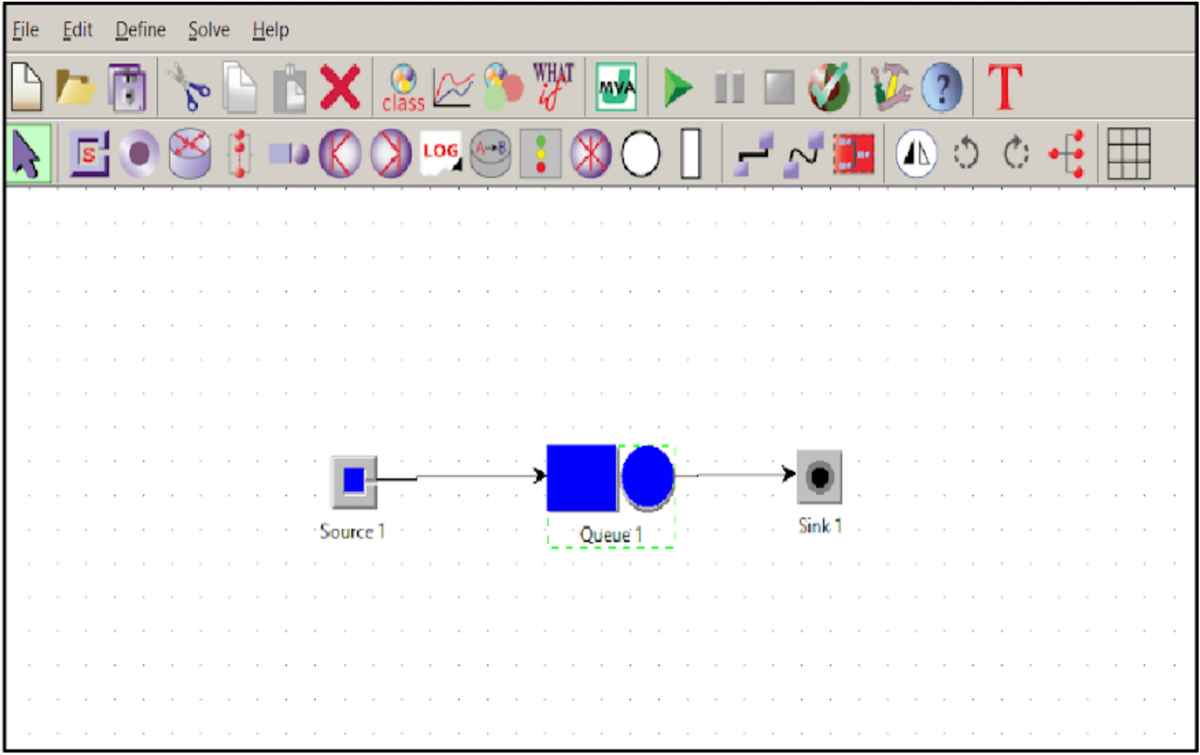Select the Sink 1 station on canvas

[819, 477]
